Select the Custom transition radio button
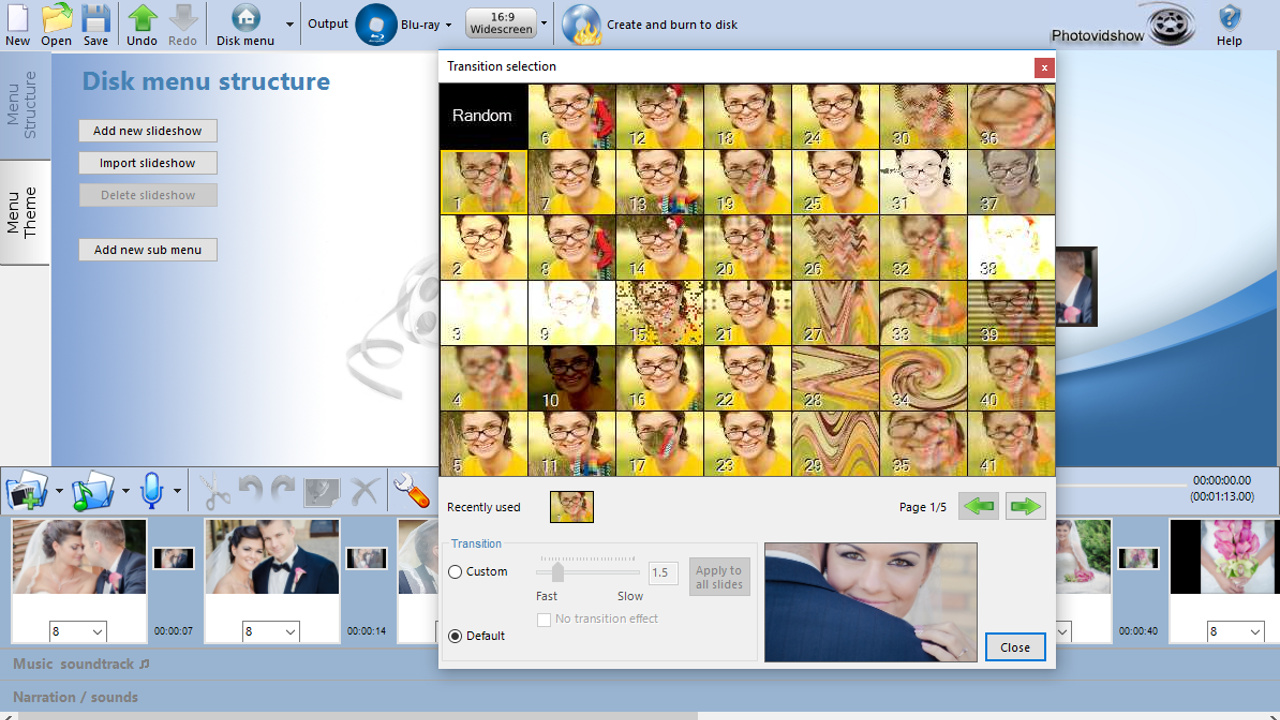This screenshot has height=720, width=1280. (x=455, y=571)
